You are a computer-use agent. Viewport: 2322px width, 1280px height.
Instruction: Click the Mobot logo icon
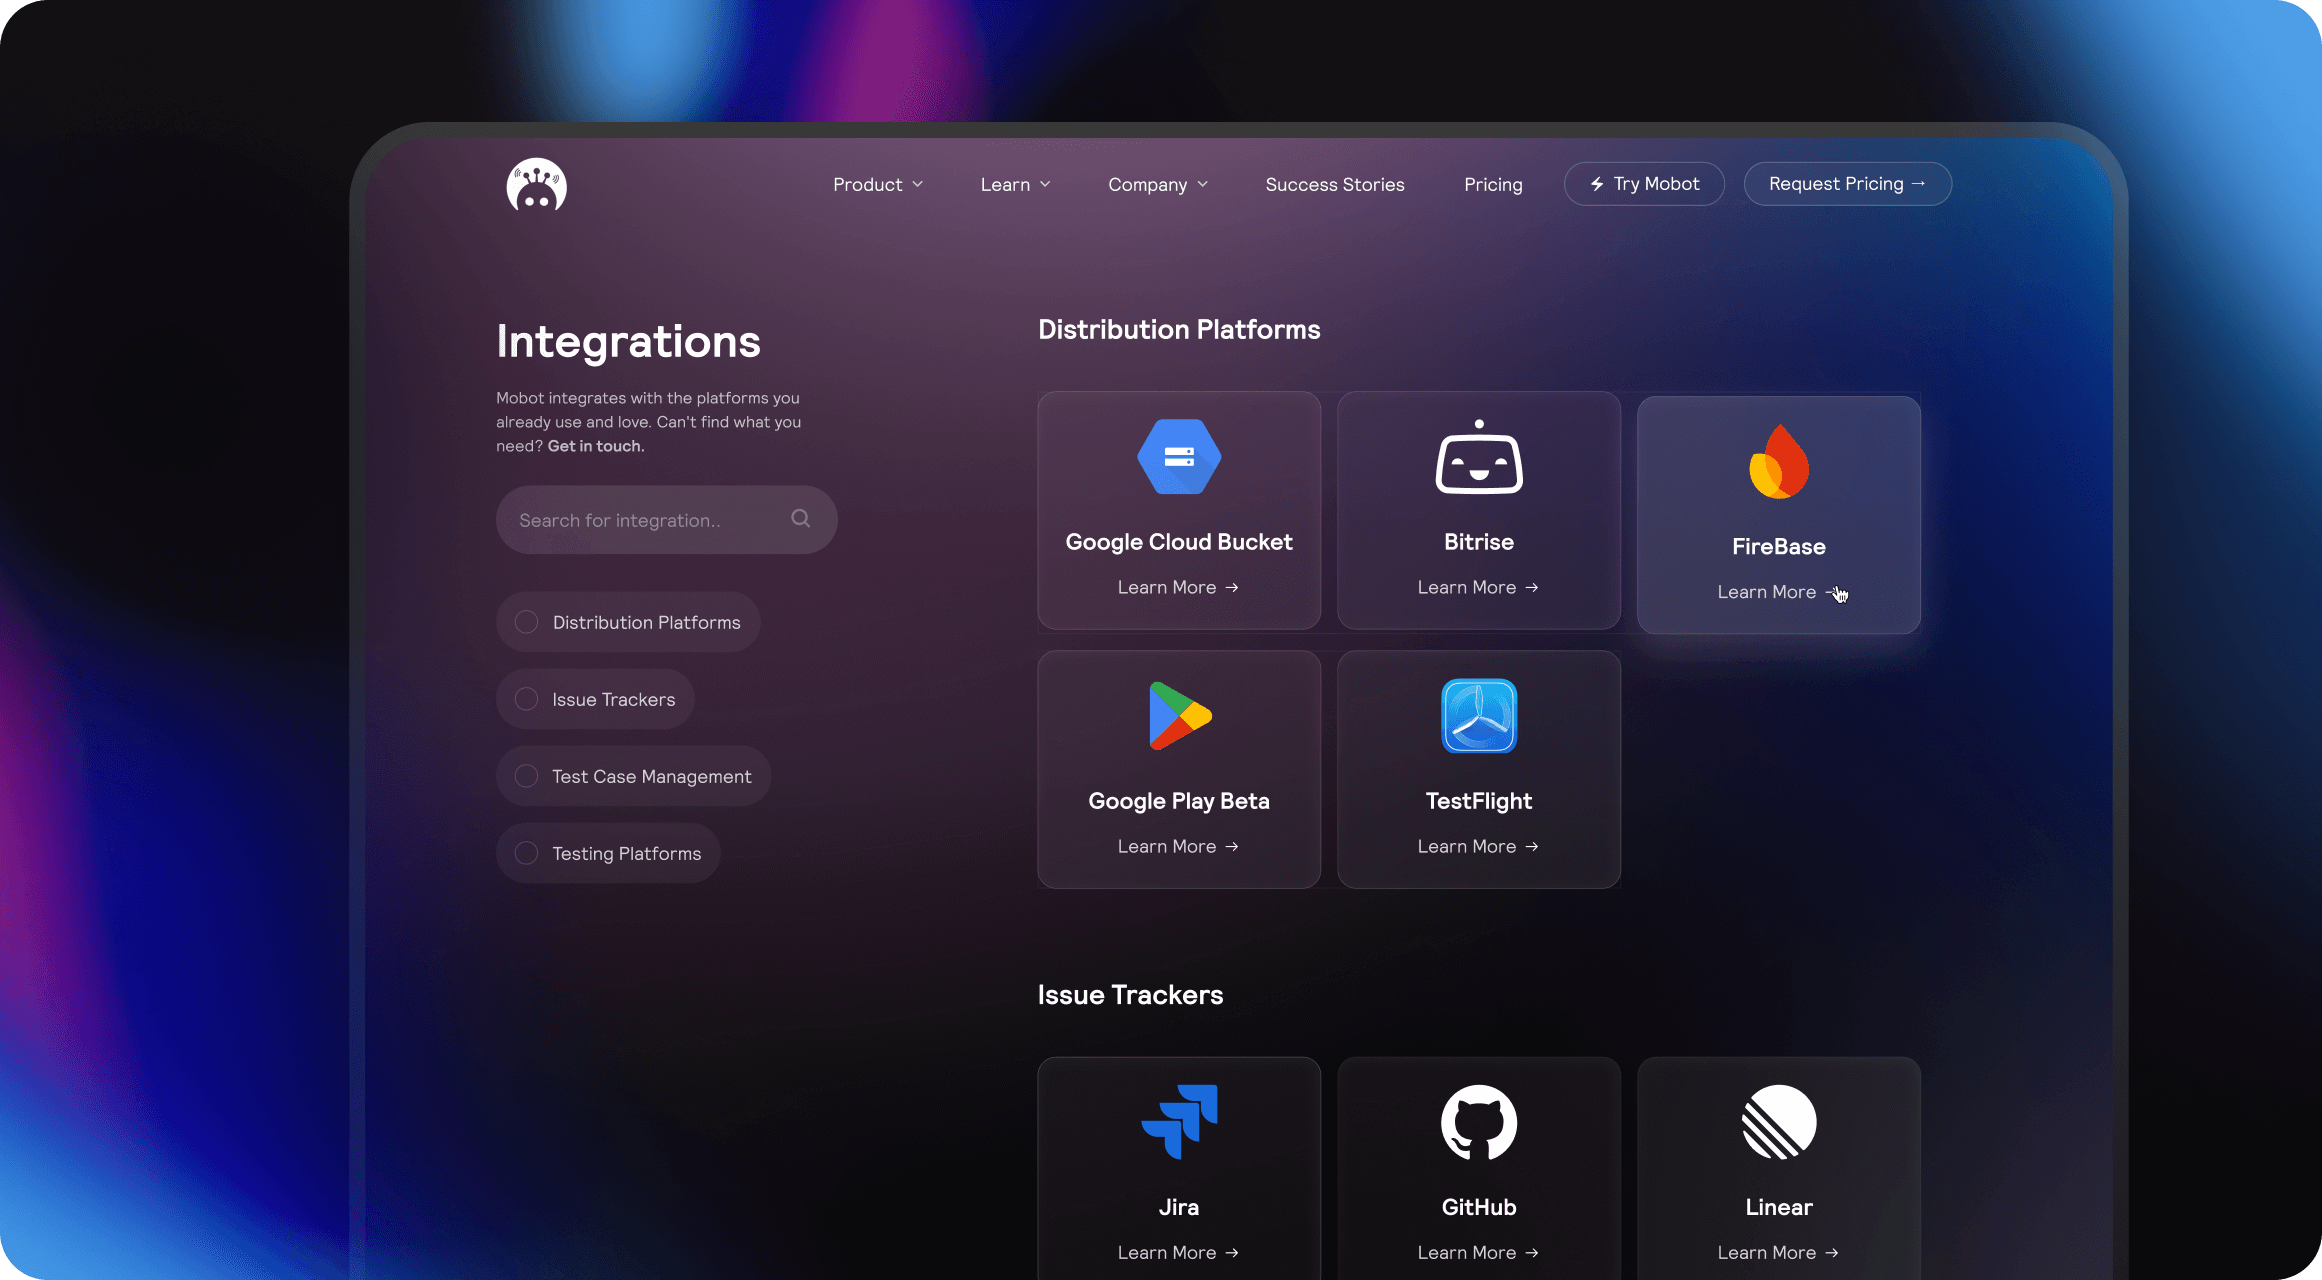coord(537,185)
